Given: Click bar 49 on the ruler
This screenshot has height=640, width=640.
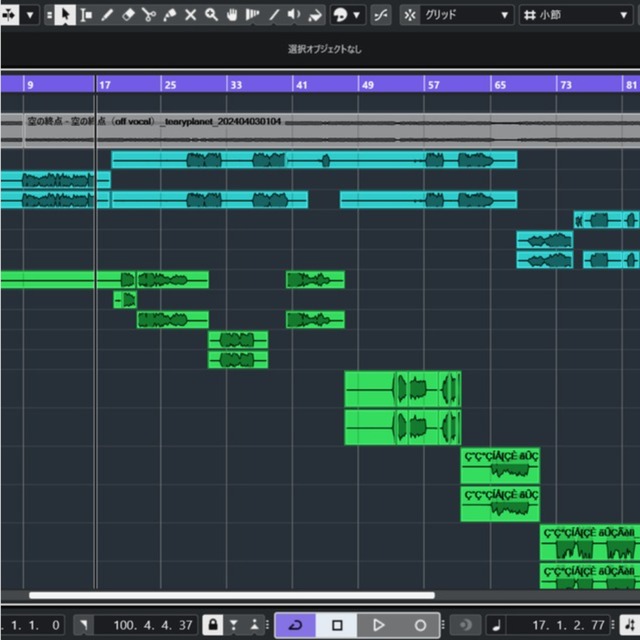Looking at the screenshot, I should point(368,85).
